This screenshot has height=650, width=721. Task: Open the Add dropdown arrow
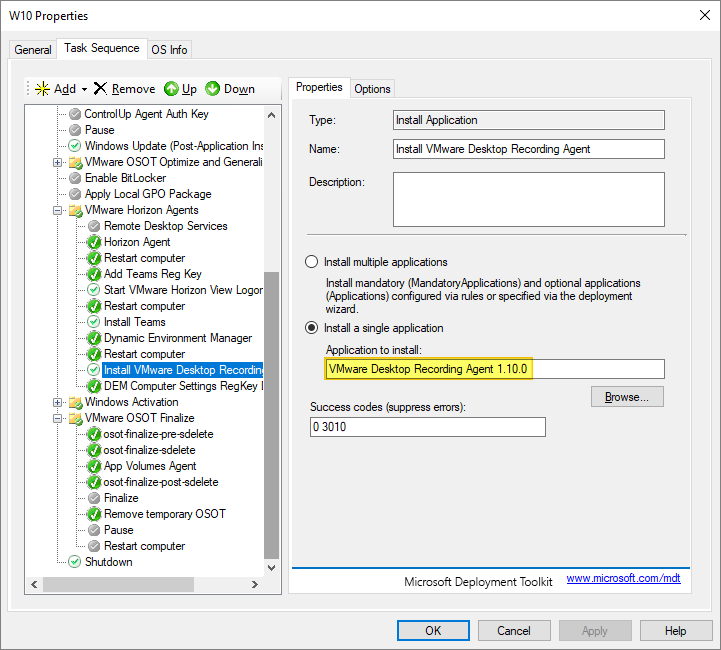tap(85, 89)
